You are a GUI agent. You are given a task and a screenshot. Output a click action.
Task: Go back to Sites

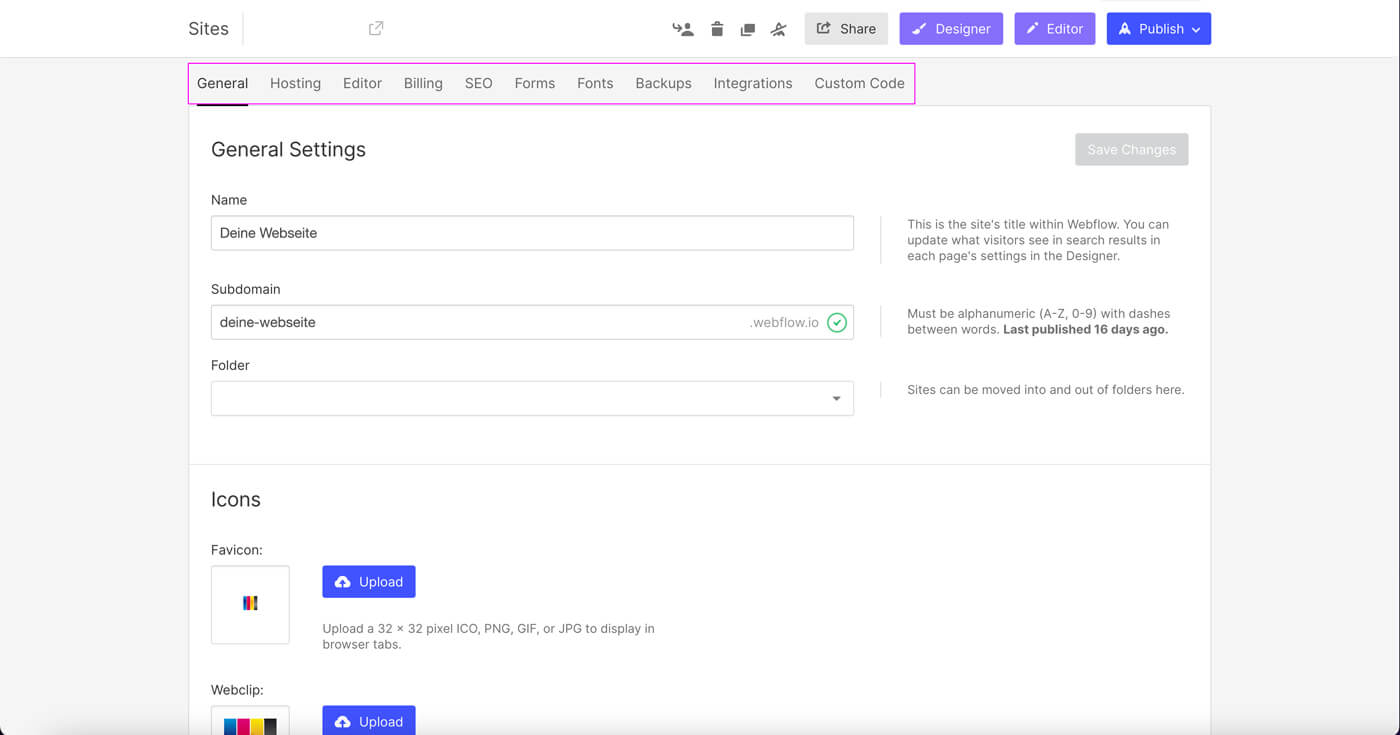pyautogui.click(x=208, y=29)
